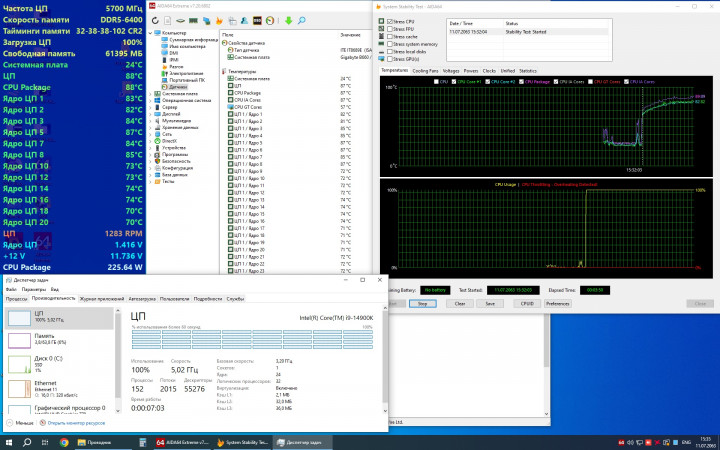Enable Stress local disks checkbox

[x=390, y=52]
